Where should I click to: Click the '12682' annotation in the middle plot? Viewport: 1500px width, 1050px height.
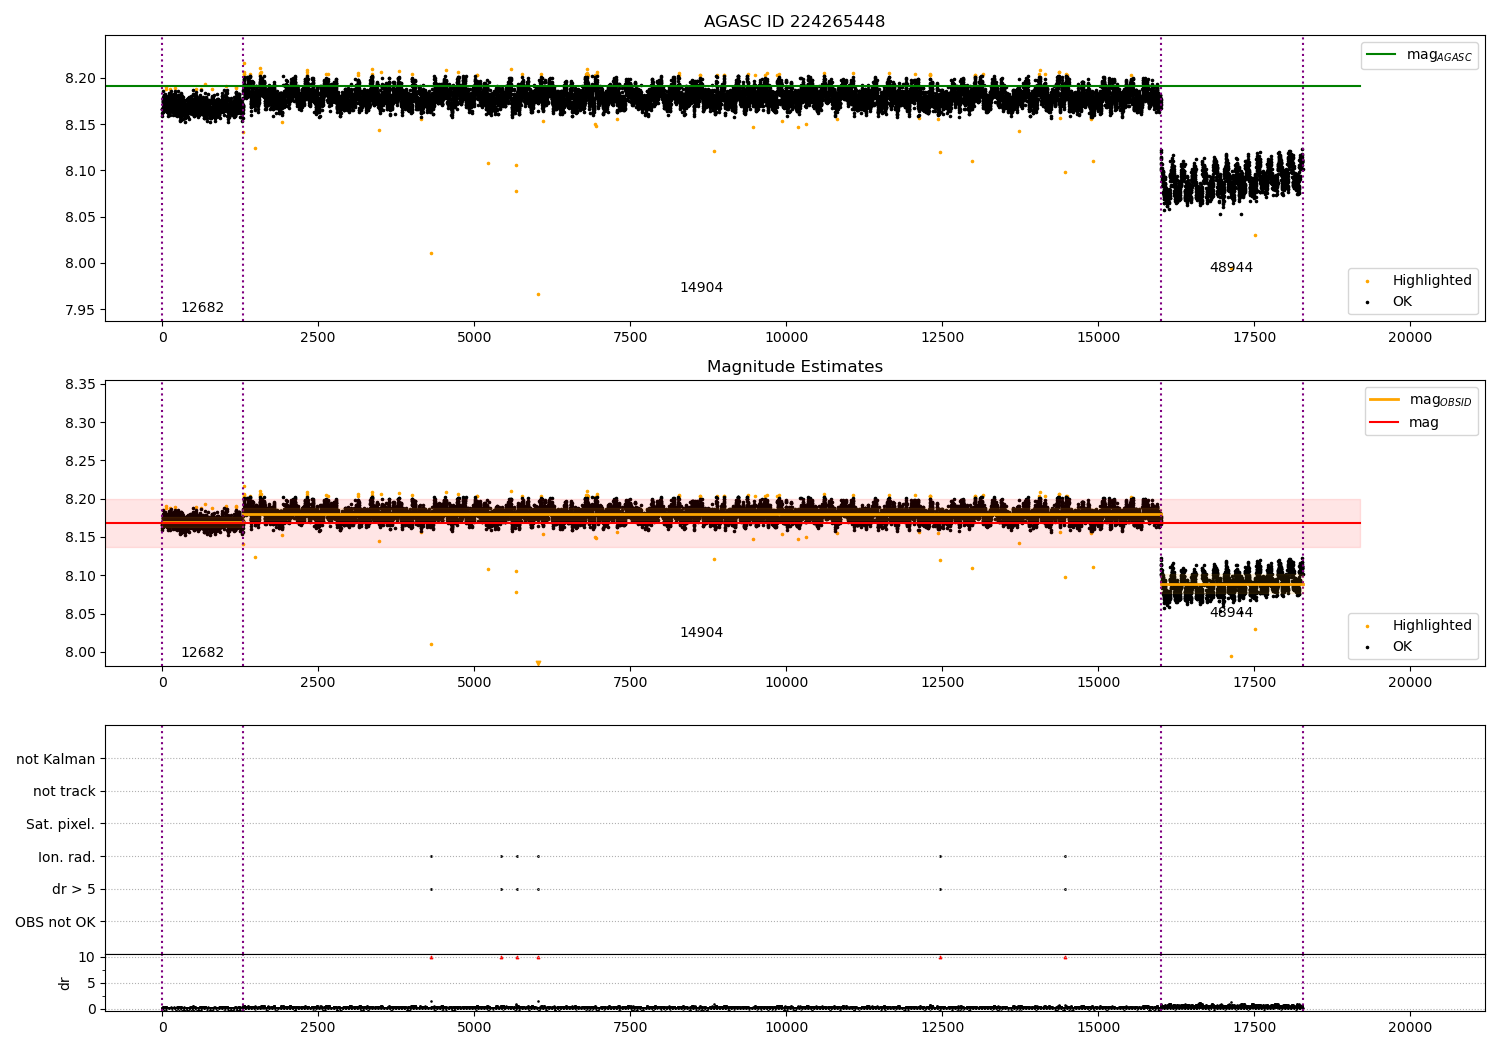[x=202, y=653]
